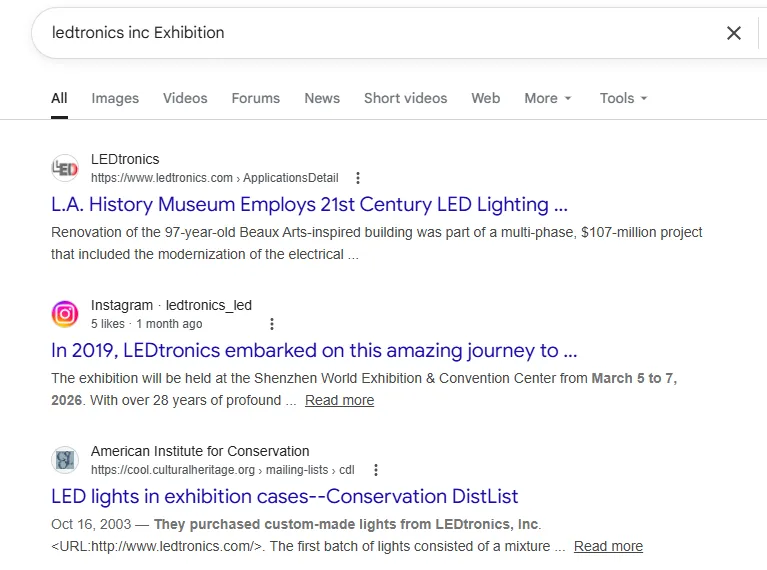Image resolution: width=767 pixels, height=570 pixels.
Task: Click the LEDtronics site favicon
Action: (x=65, y=168)
